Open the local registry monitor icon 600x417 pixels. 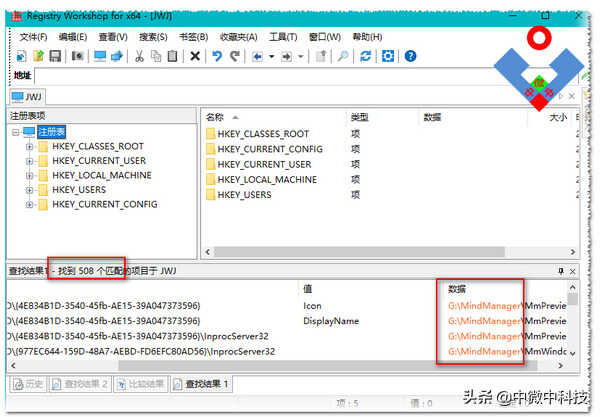(100, 56)
